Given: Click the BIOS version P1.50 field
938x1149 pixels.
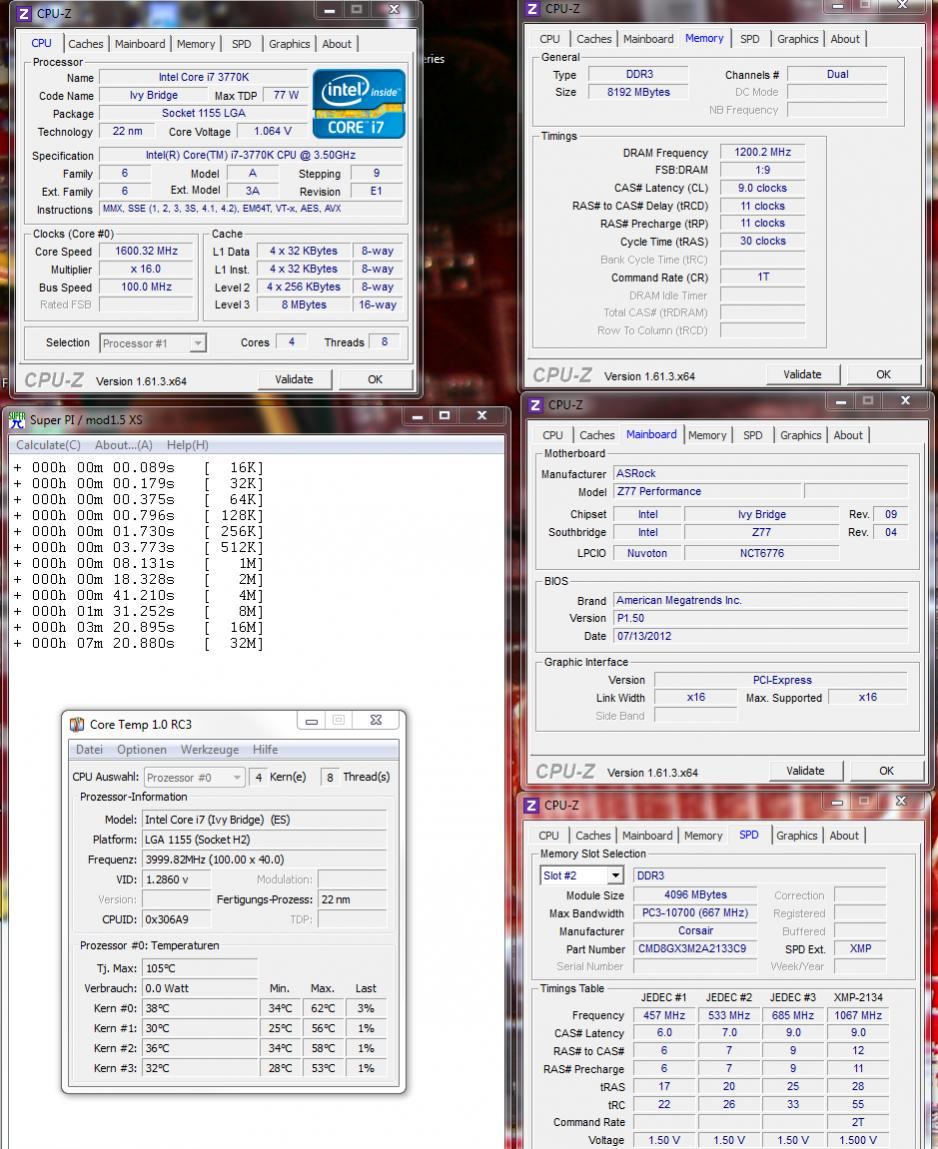Looking at the screenshot, I should [x=761, y=618].
